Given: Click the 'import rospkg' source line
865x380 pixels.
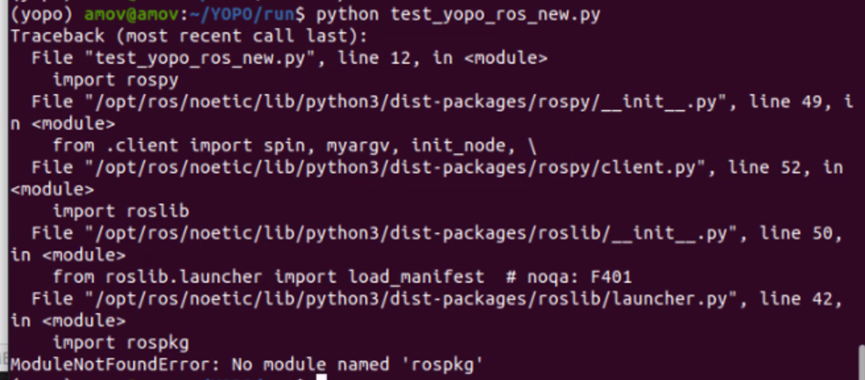Looking at the screenshot, I should [121, 343].
